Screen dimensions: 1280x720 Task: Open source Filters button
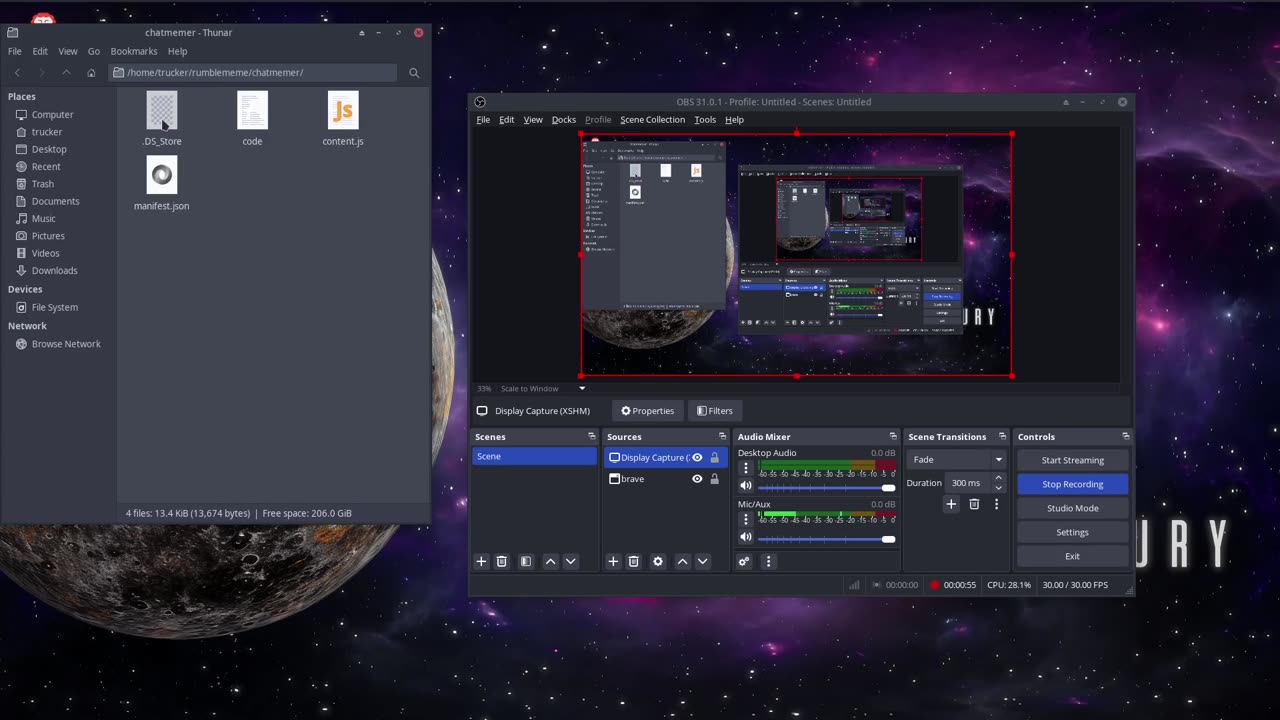point(714,411)
